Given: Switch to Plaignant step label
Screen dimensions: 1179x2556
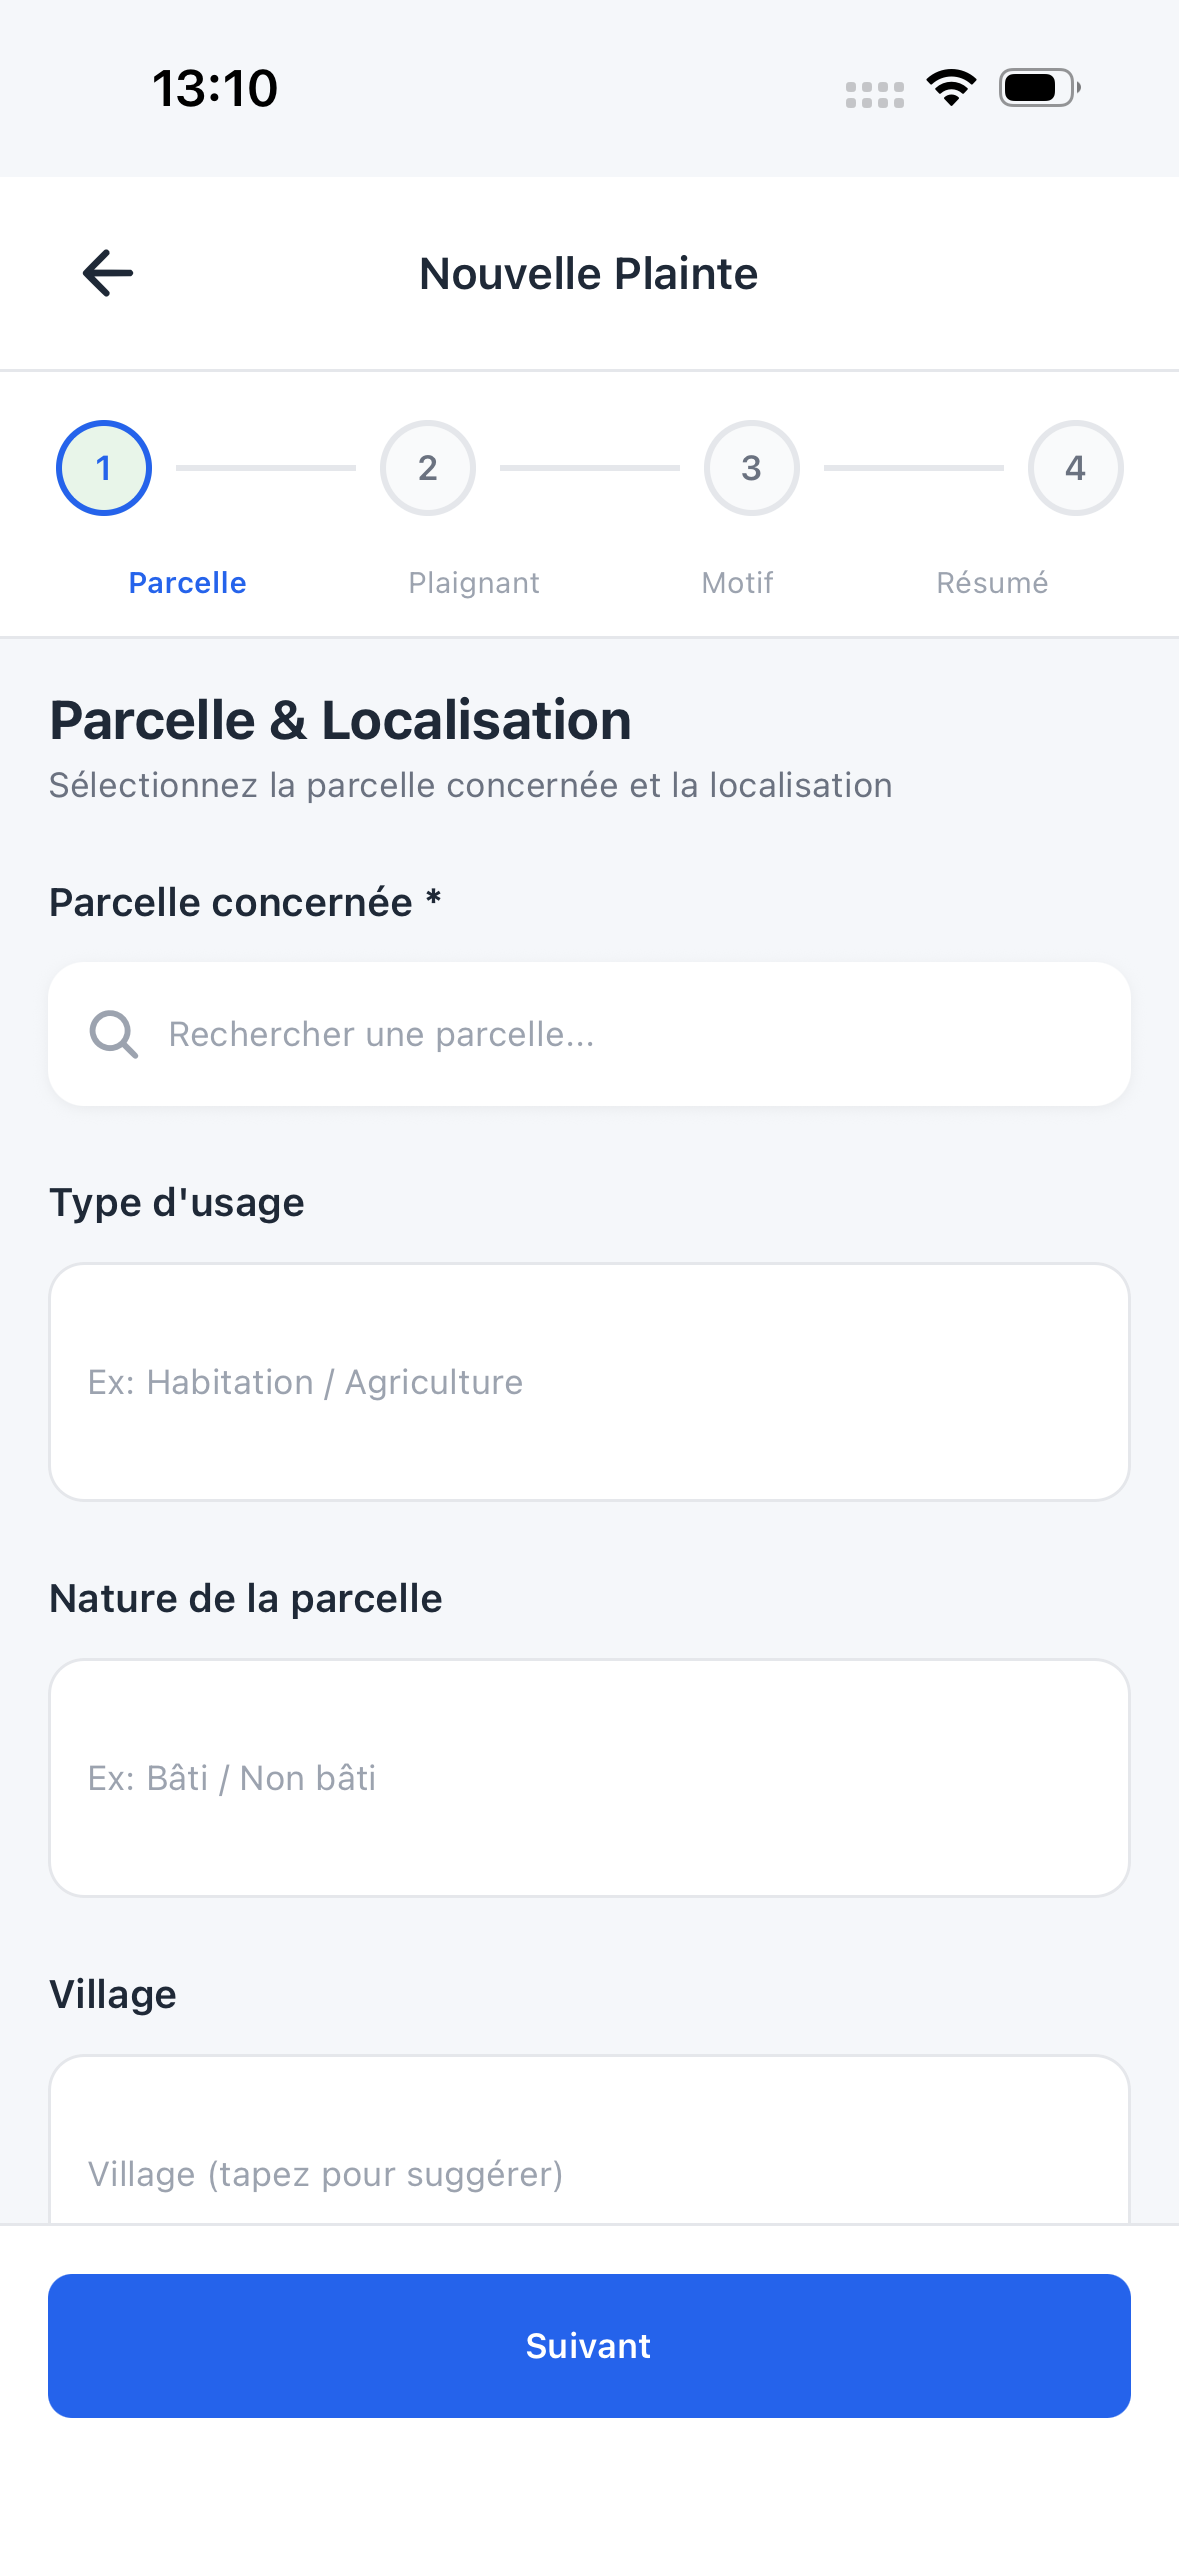Looking at the screenshot, I should click(474, 583).
